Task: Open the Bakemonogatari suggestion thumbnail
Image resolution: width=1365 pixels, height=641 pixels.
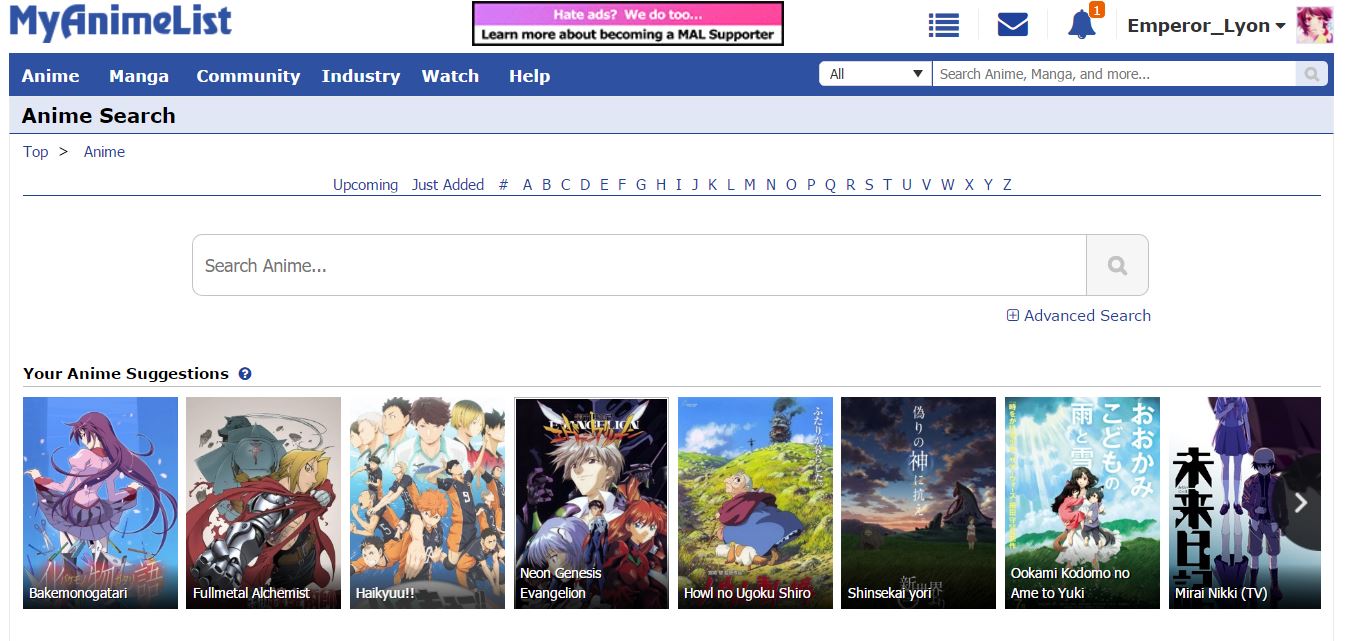Action: pos(100,503)
